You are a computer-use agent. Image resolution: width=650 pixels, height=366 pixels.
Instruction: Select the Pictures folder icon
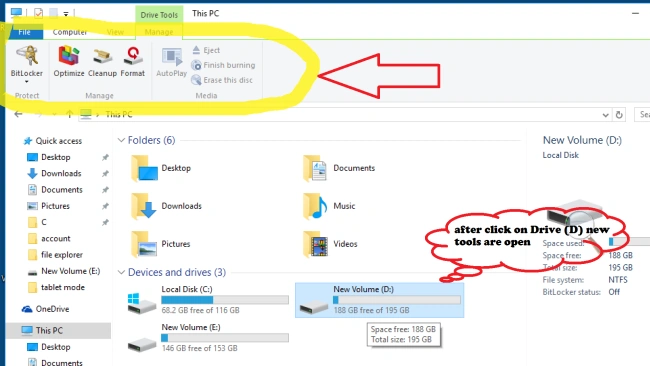(x=144, y=244)
